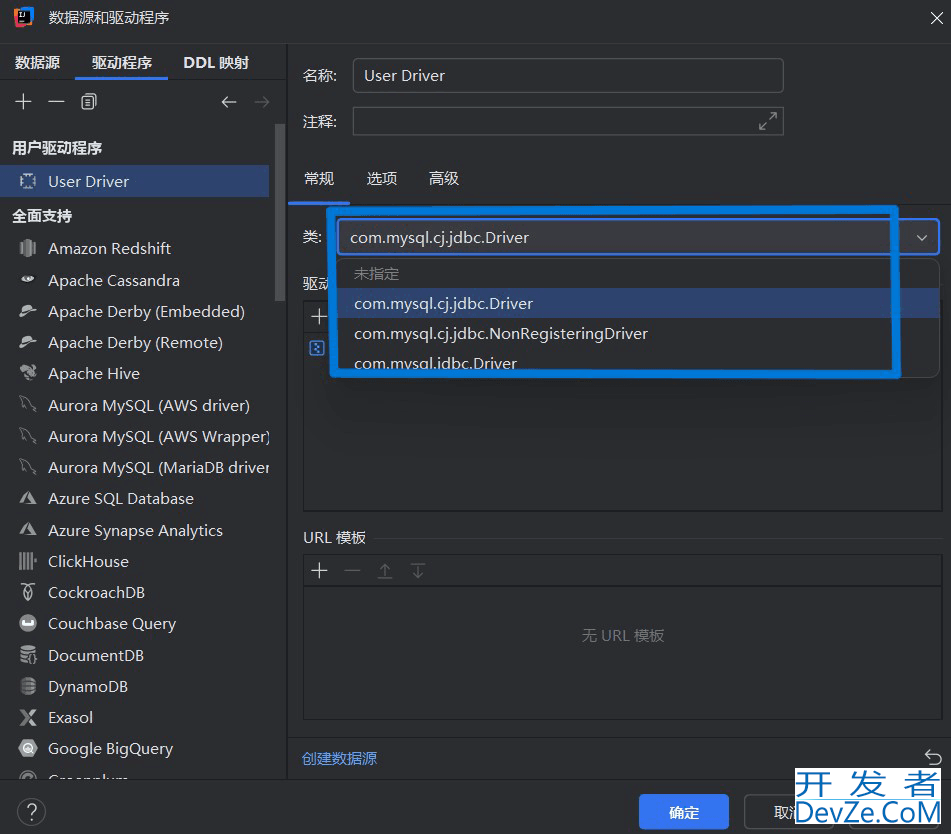Click the 创建数据源 link

tap(339, 758)
